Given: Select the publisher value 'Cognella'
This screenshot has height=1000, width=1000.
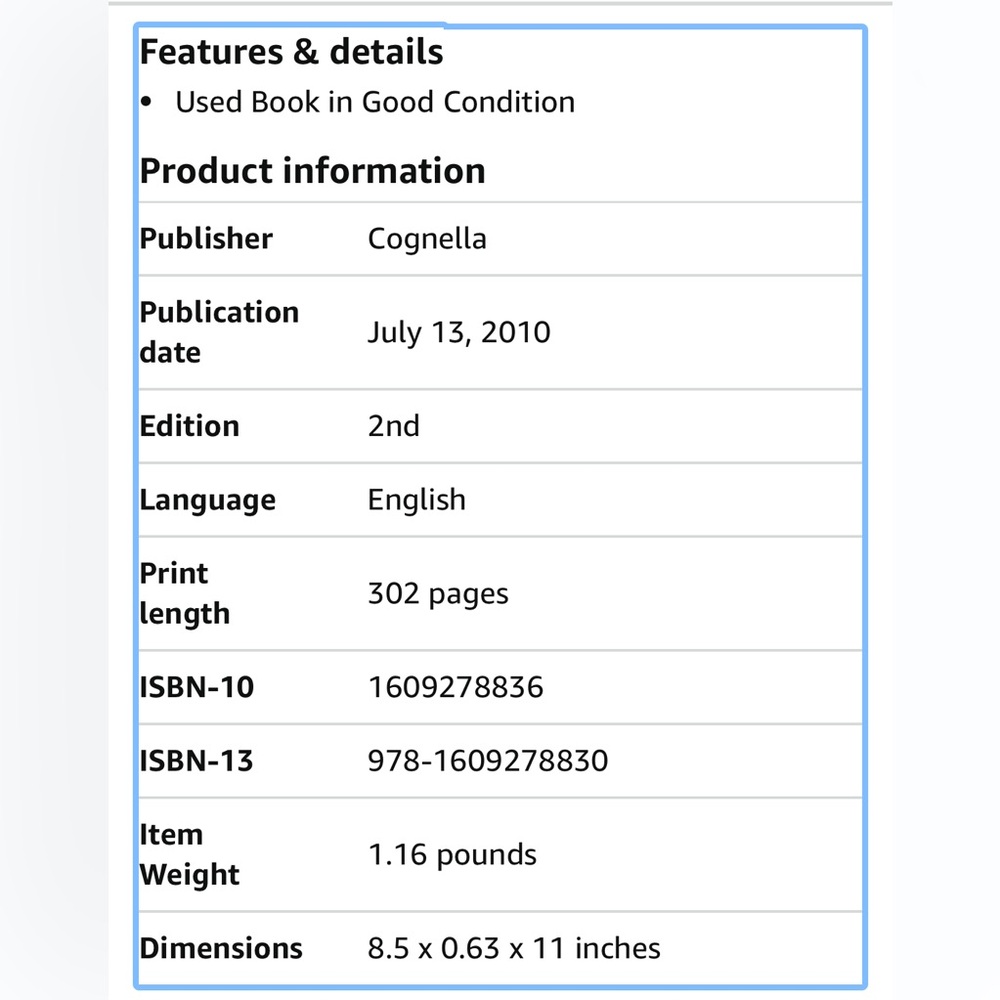Looking at the screenshot, I should [x=427, y=239].
